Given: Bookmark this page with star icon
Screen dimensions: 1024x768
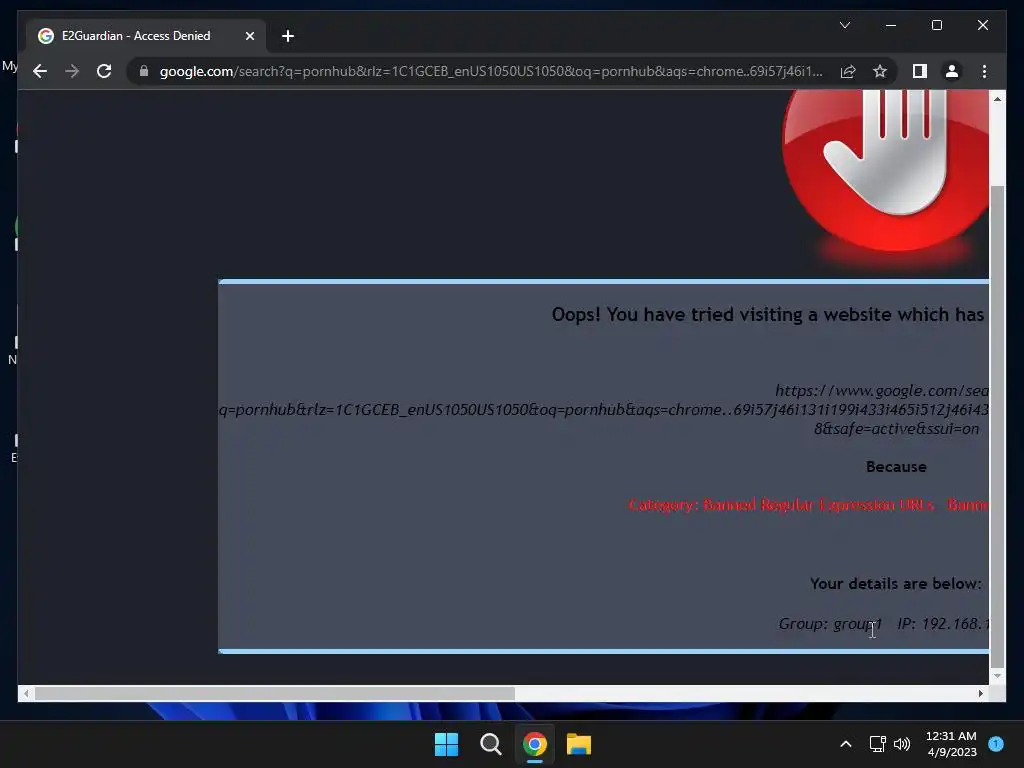Looking at the screenshot, I should [x=880, y=71].
